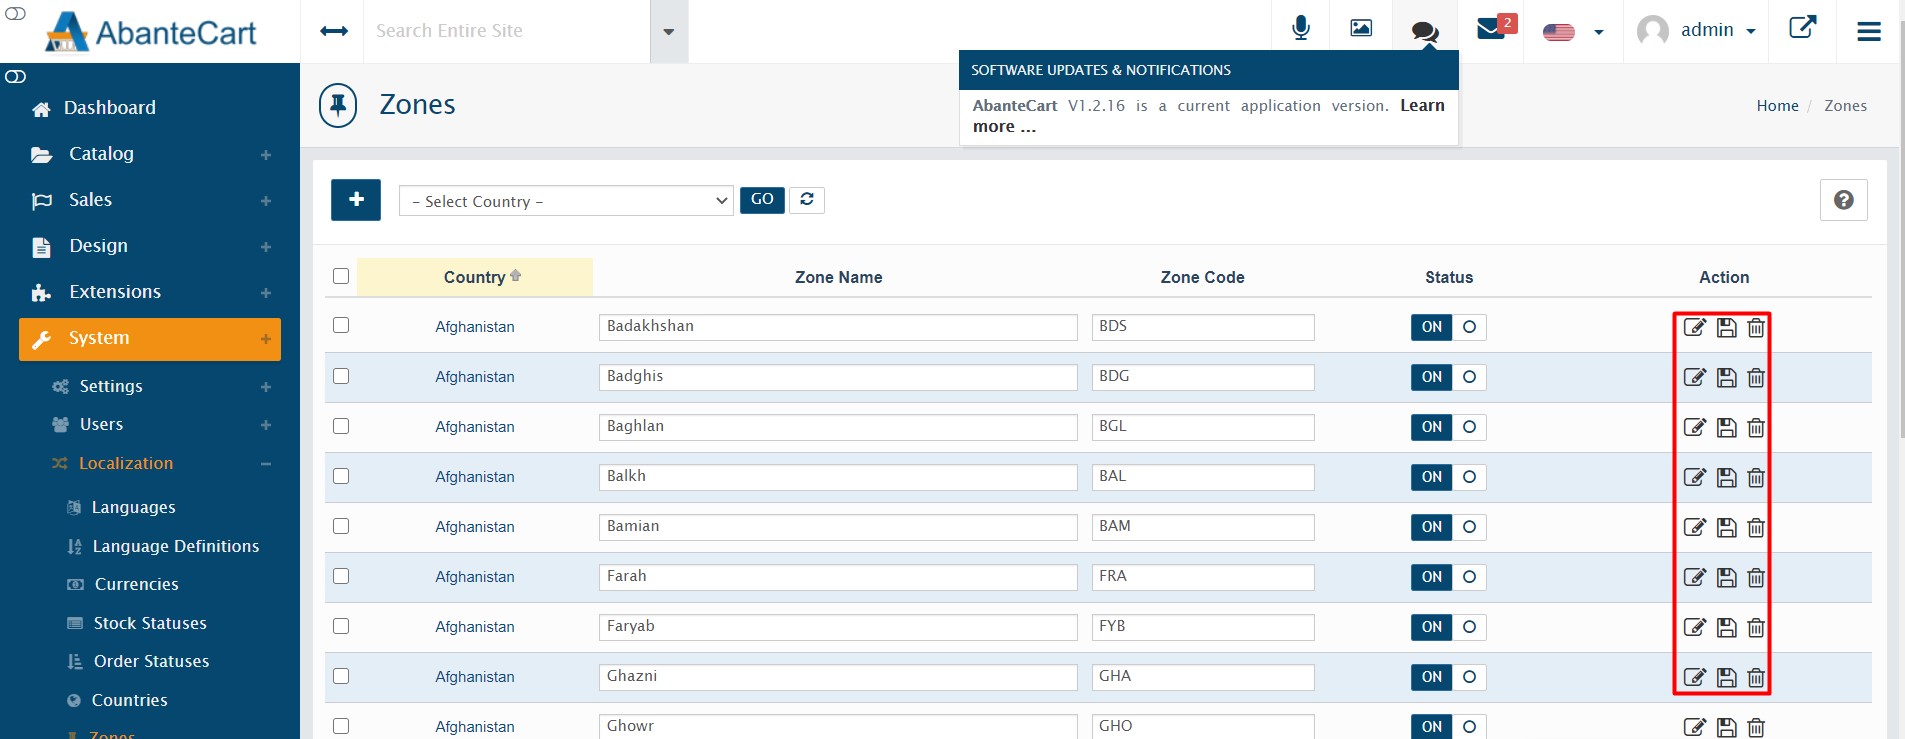This screenshot has height=739, width=1905.
Task: Click the help question mark button
Action: pyautogui.click(x=1844, y=200)
